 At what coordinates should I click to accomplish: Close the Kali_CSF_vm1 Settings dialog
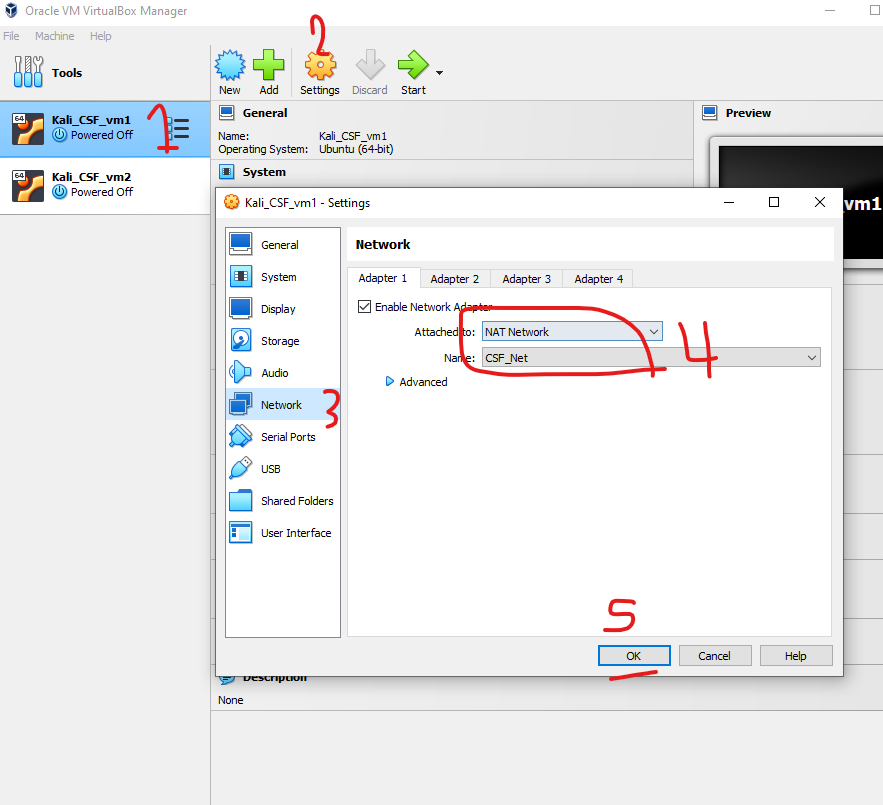point(820,202)
